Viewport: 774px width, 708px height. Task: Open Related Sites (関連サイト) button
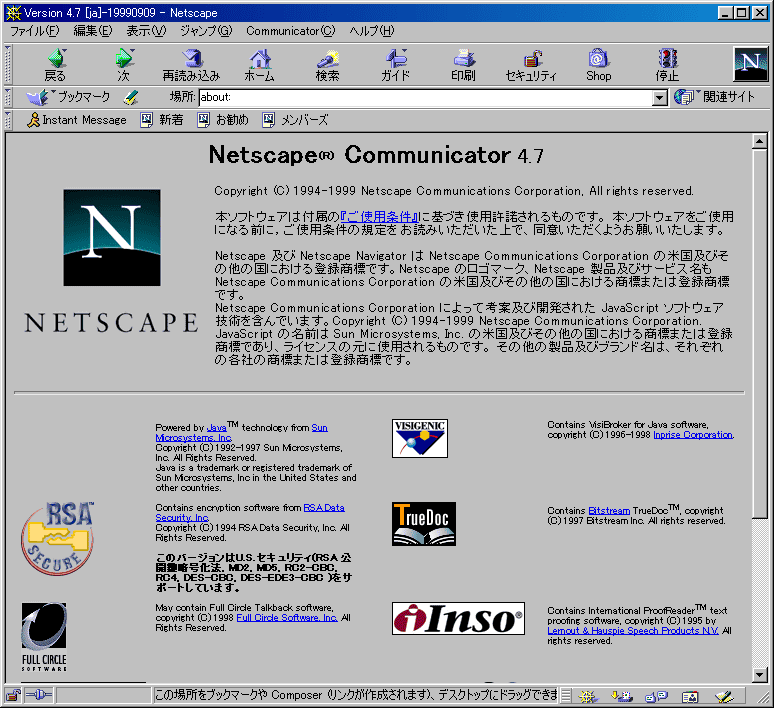coord(714,97)
